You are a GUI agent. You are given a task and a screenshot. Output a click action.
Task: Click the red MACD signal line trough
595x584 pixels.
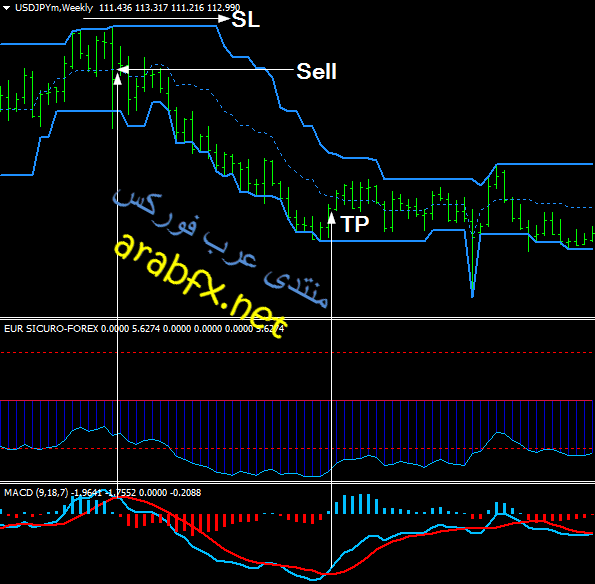point(330,573)
